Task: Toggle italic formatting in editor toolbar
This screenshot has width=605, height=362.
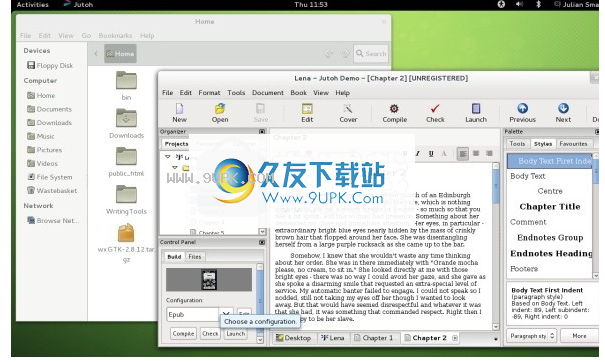Action: coord(417,154)
